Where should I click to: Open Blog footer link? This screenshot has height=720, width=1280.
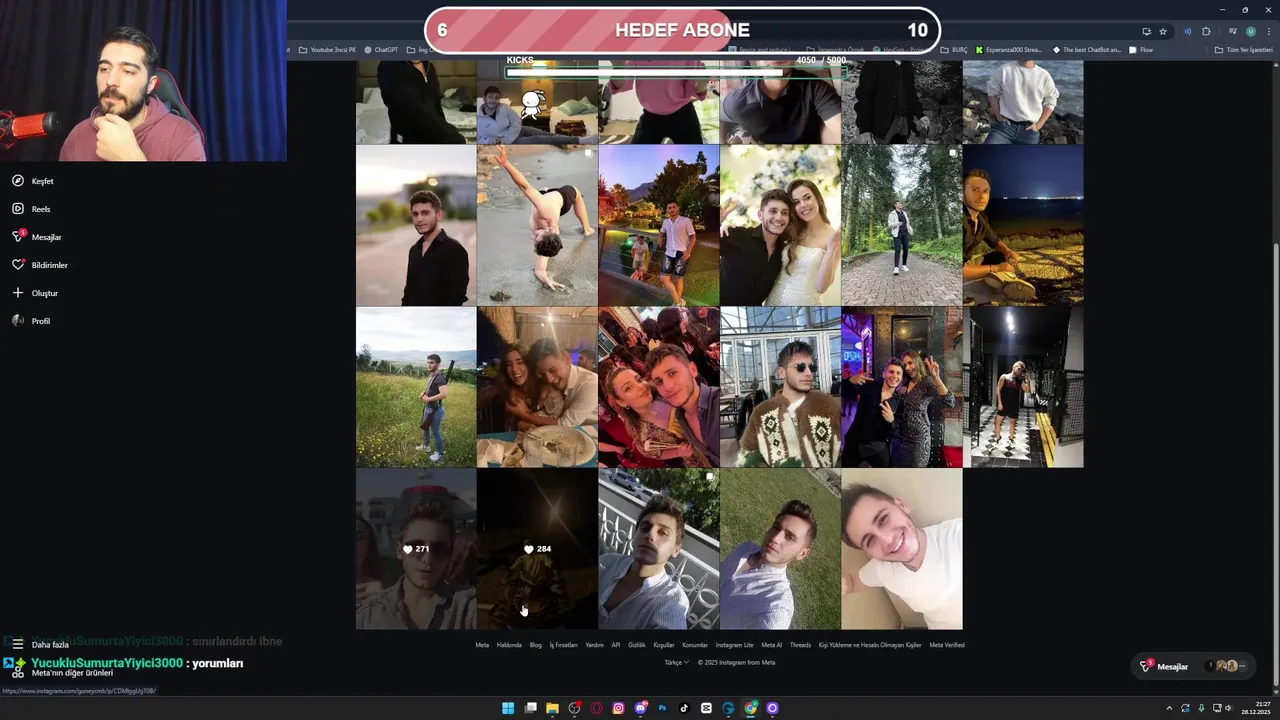tap(535, 645)
